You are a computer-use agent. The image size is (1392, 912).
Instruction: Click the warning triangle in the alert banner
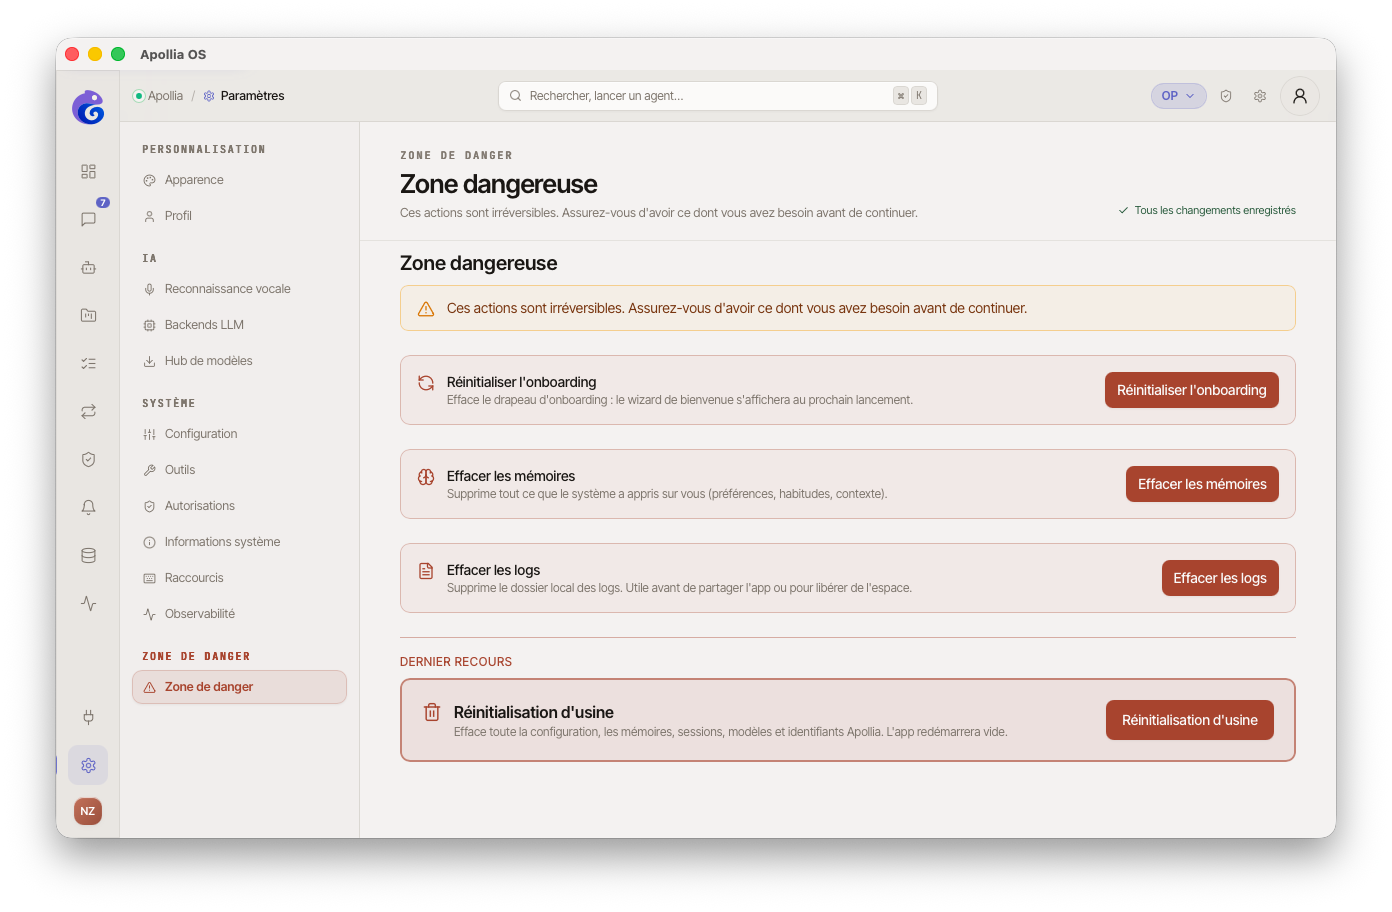click(426, 309)
